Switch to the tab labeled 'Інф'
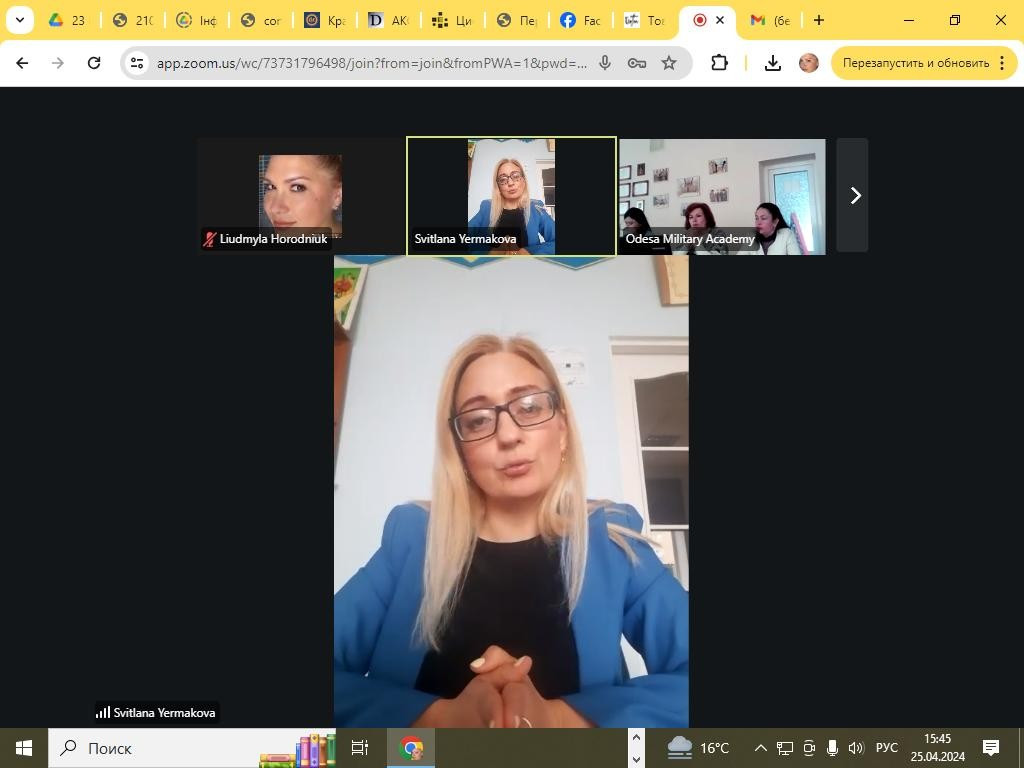The width and height of the screenshot is (1024, 768). (x=197, y=20)
